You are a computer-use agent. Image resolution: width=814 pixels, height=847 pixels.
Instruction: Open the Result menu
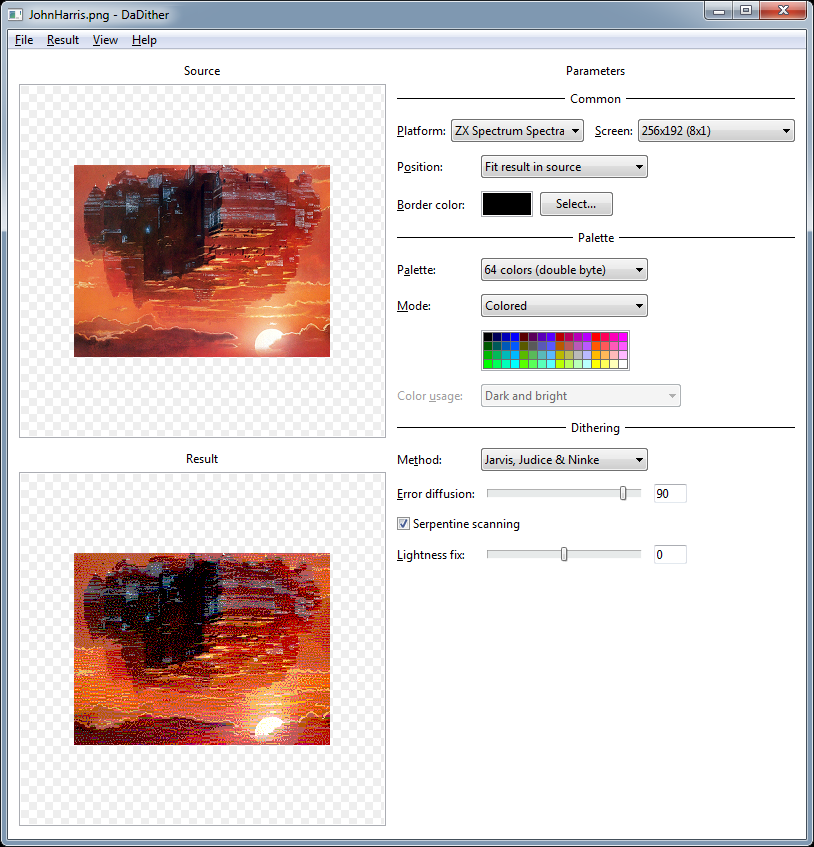[63, 40]
